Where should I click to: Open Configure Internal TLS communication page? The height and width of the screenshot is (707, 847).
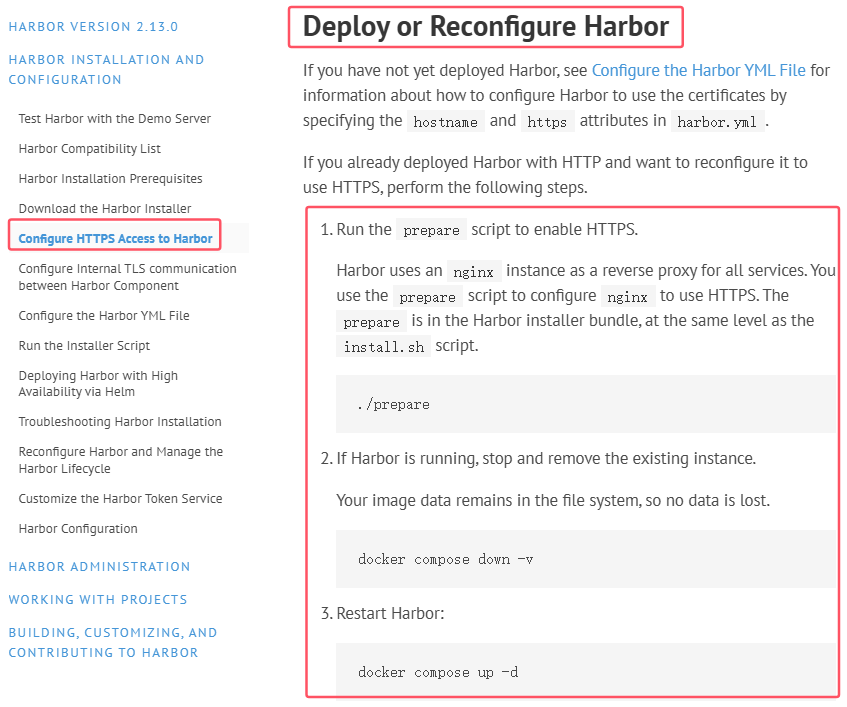[127, 277]
